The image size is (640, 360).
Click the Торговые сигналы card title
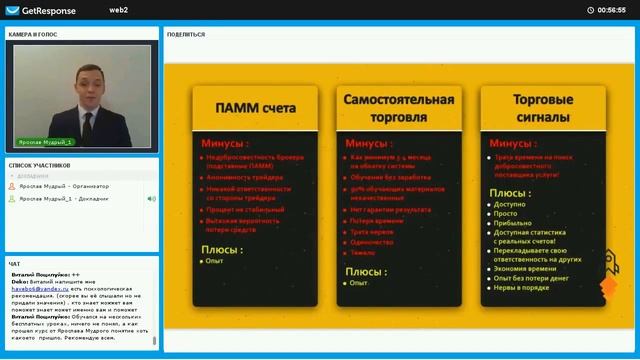coord(543,108)
